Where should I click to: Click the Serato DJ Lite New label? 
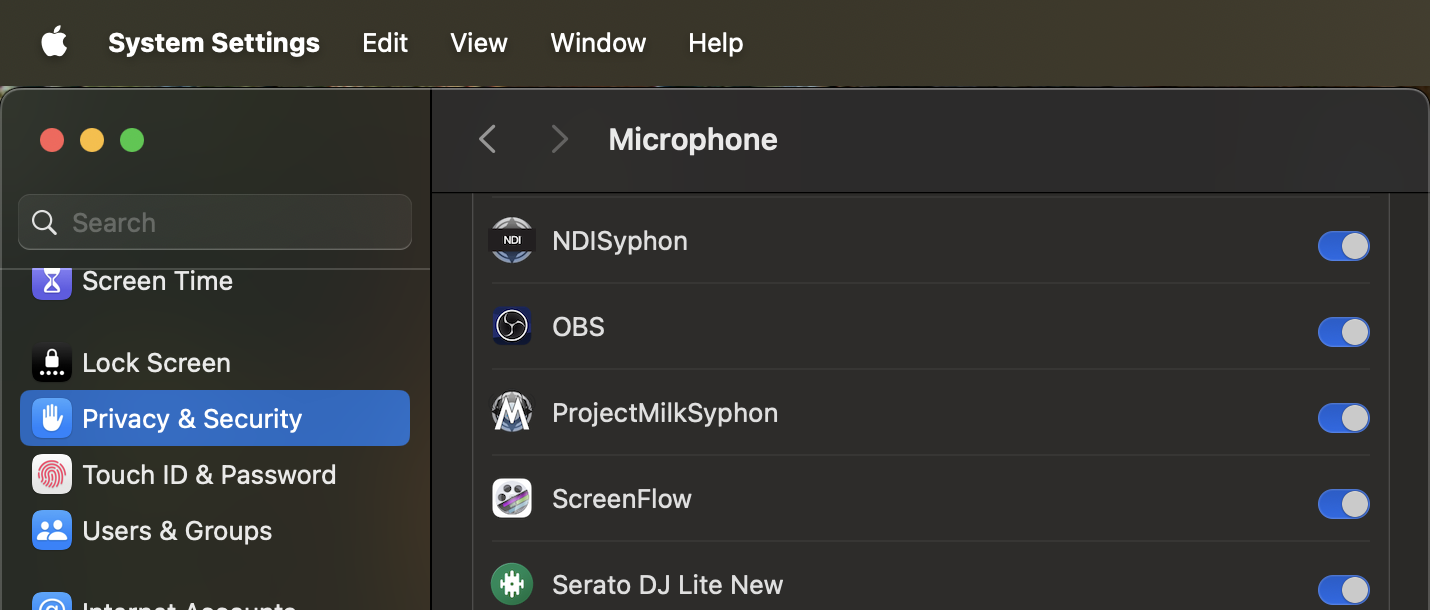[668, 585]
